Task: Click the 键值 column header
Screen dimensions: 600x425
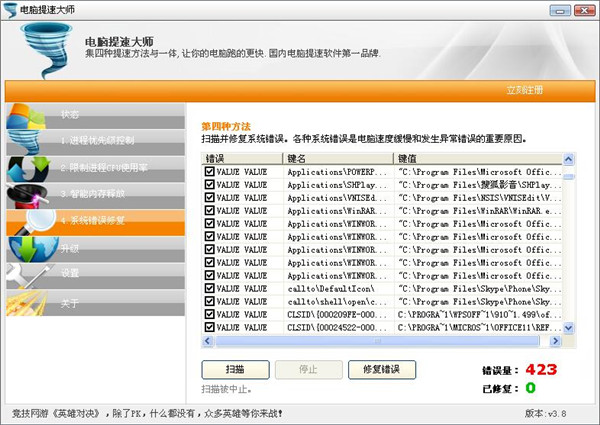Action: tap(478, 158)
